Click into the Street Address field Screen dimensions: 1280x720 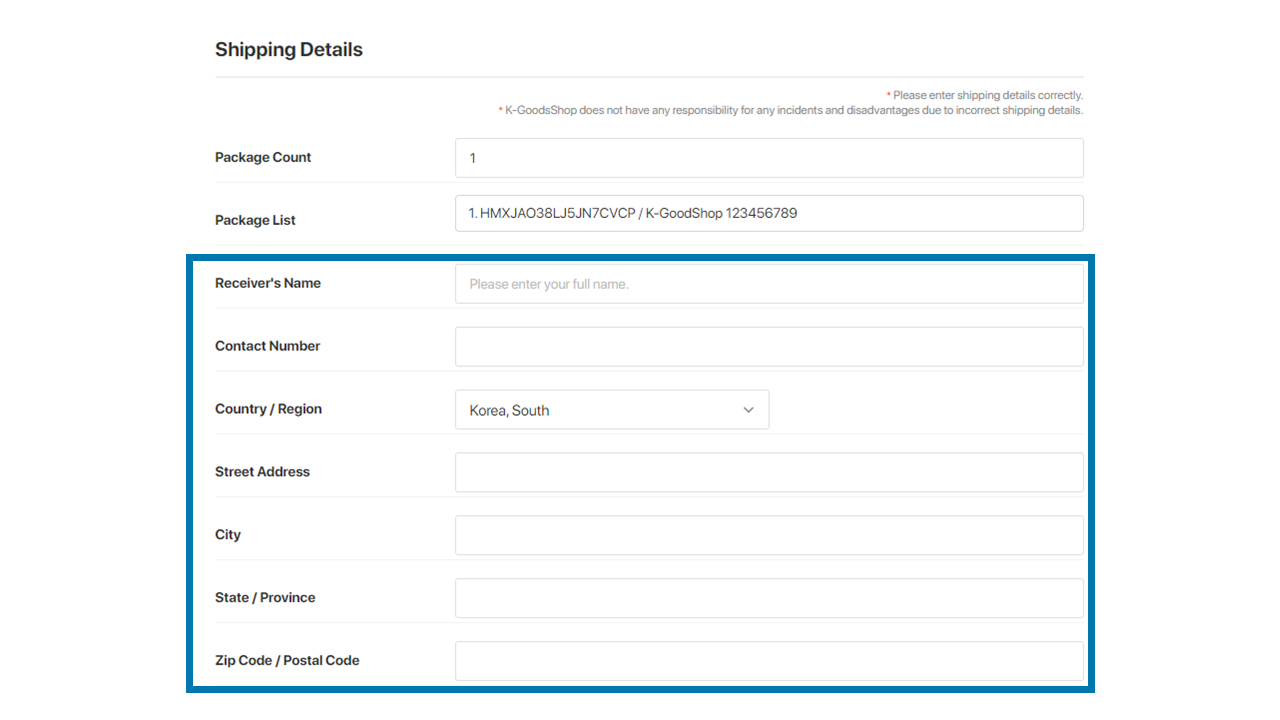pyautogui.click(x=768, y=473)
